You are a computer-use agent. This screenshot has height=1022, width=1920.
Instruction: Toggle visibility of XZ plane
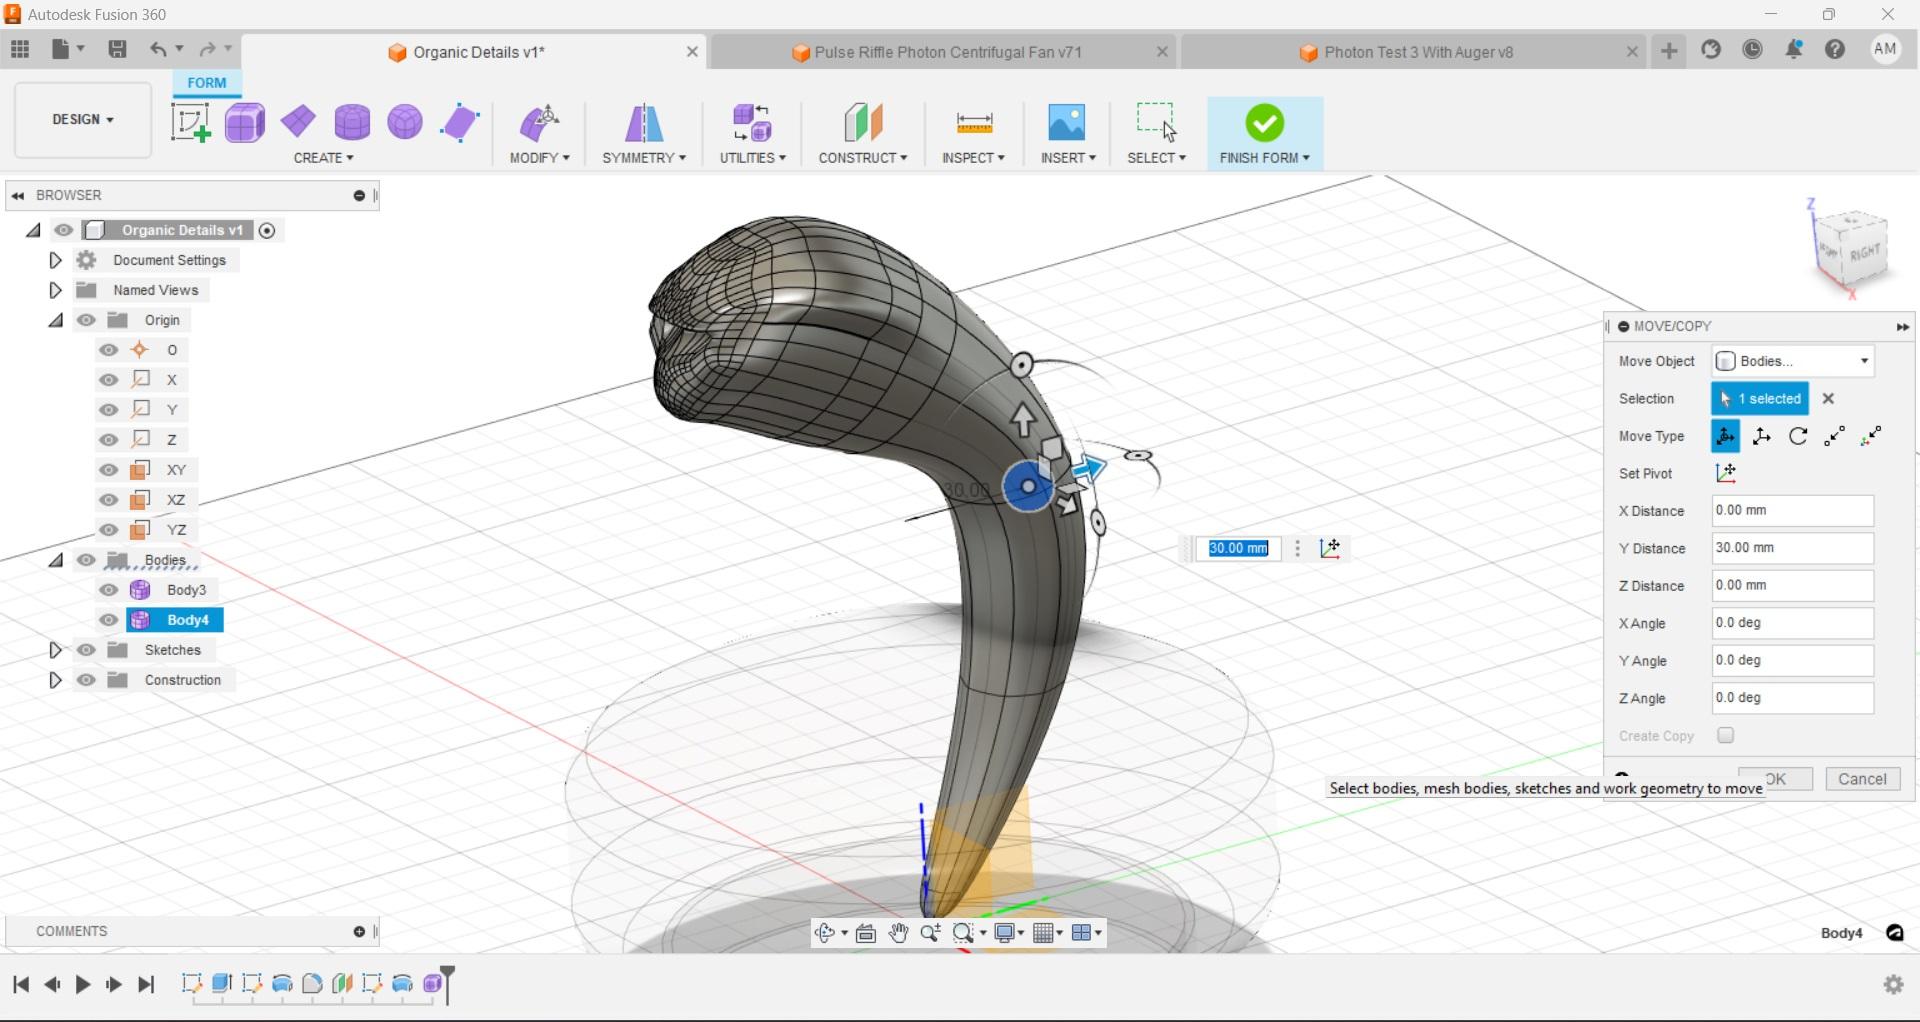pos(109,500)
